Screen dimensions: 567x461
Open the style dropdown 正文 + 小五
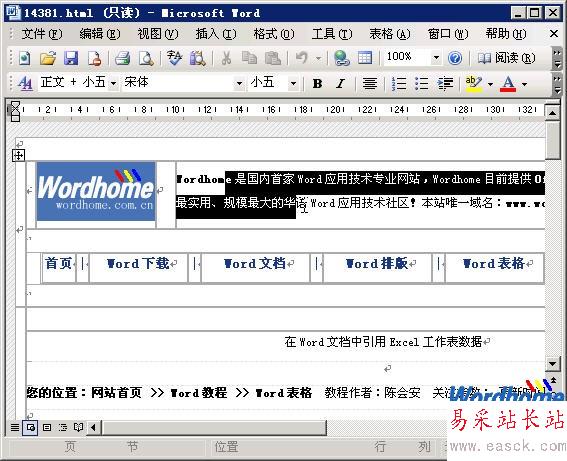(x=114, y=84)
